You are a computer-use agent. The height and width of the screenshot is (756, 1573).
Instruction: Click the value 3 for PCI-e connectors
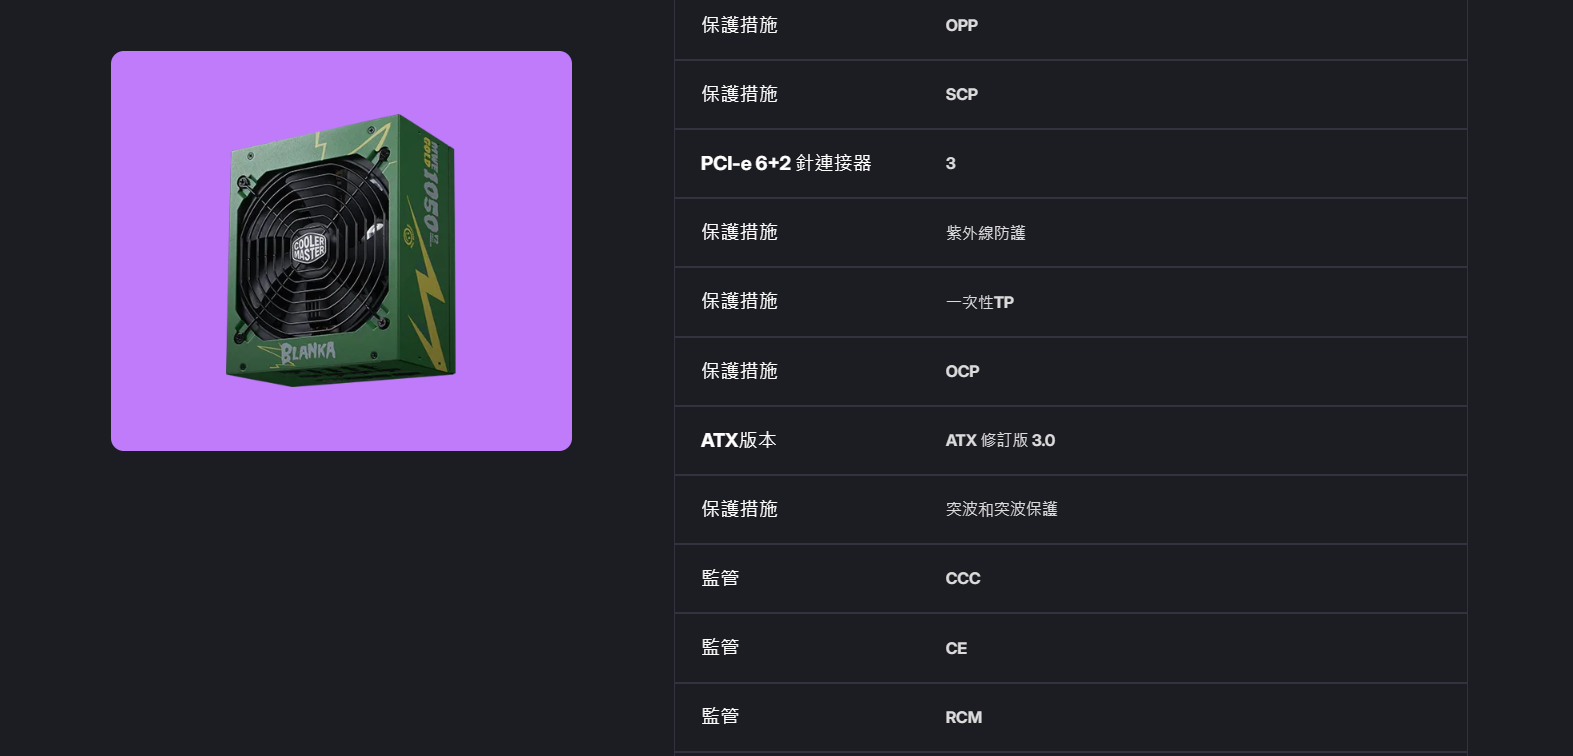point(950,163)
